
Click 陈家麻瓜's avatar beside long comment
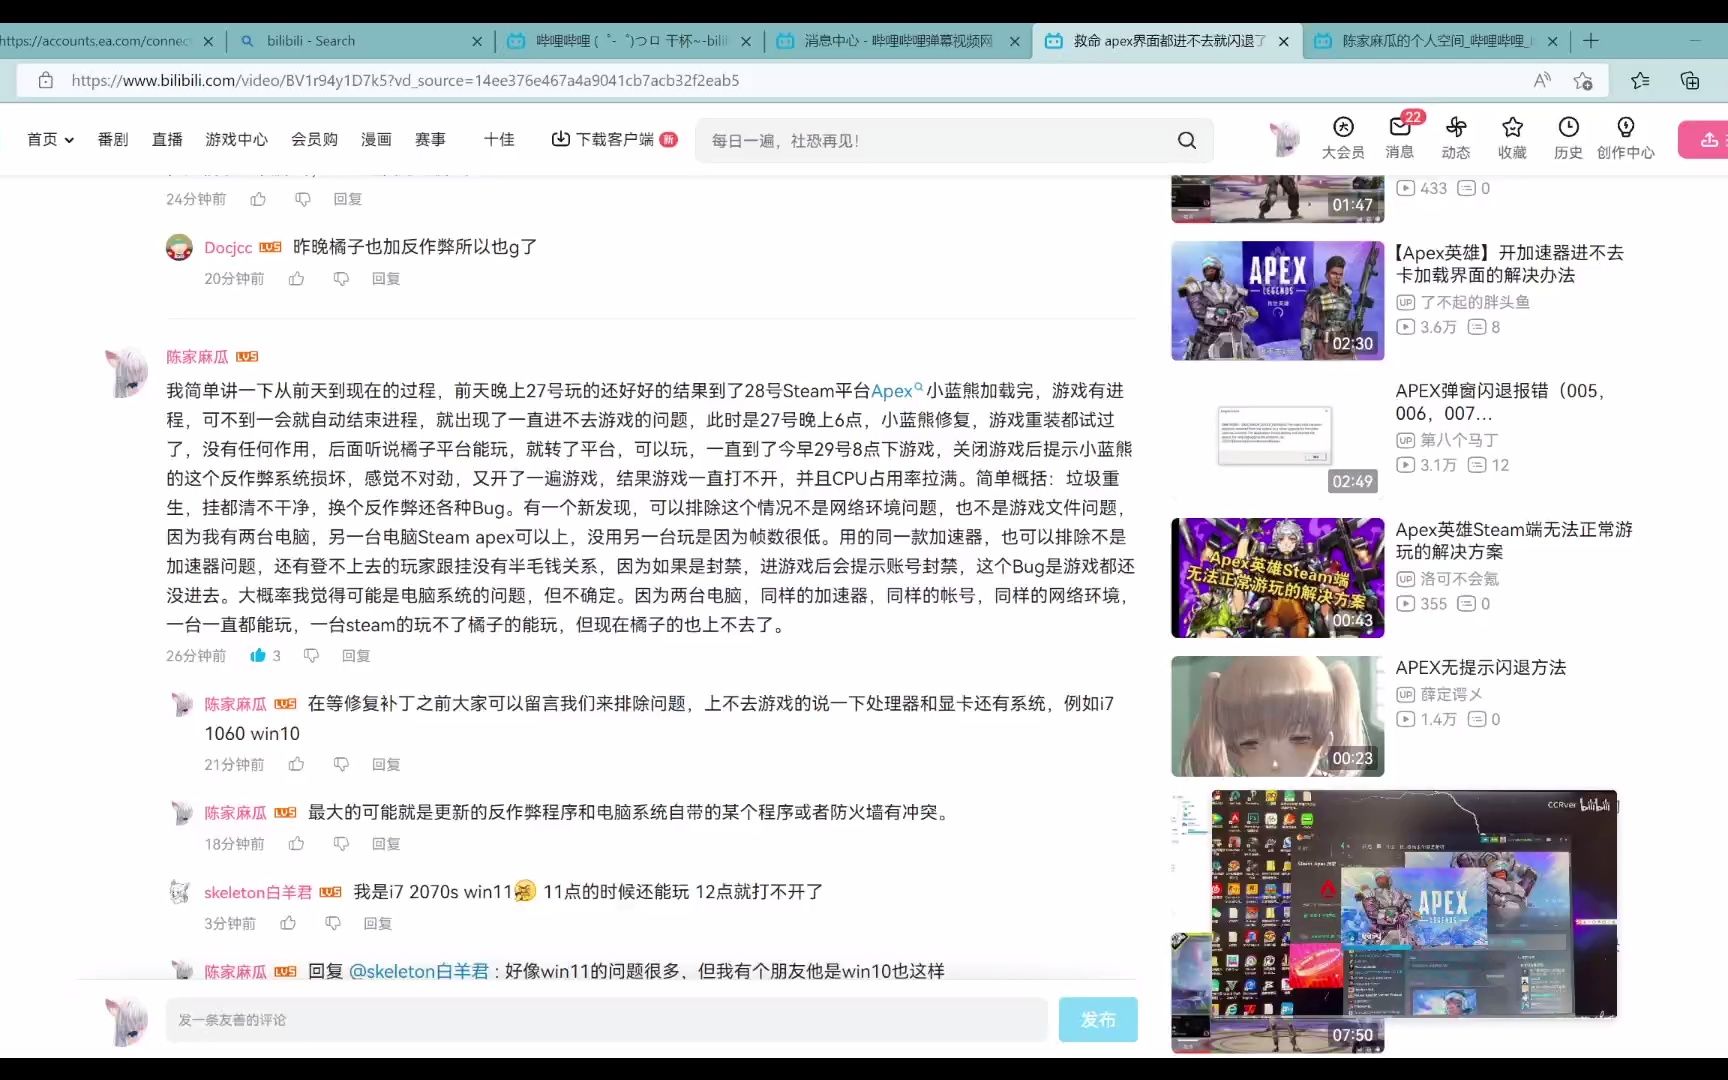(127, 373)
